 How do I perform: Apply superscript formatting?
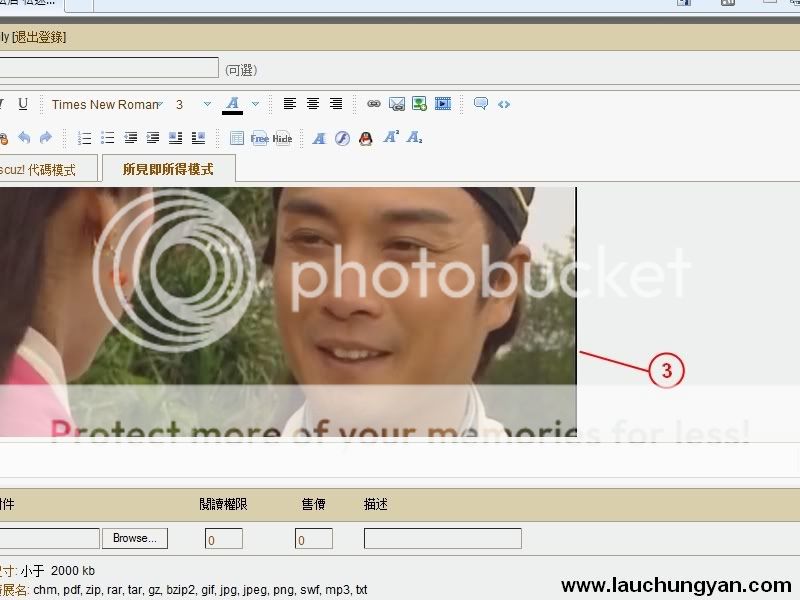click(391, 137)
